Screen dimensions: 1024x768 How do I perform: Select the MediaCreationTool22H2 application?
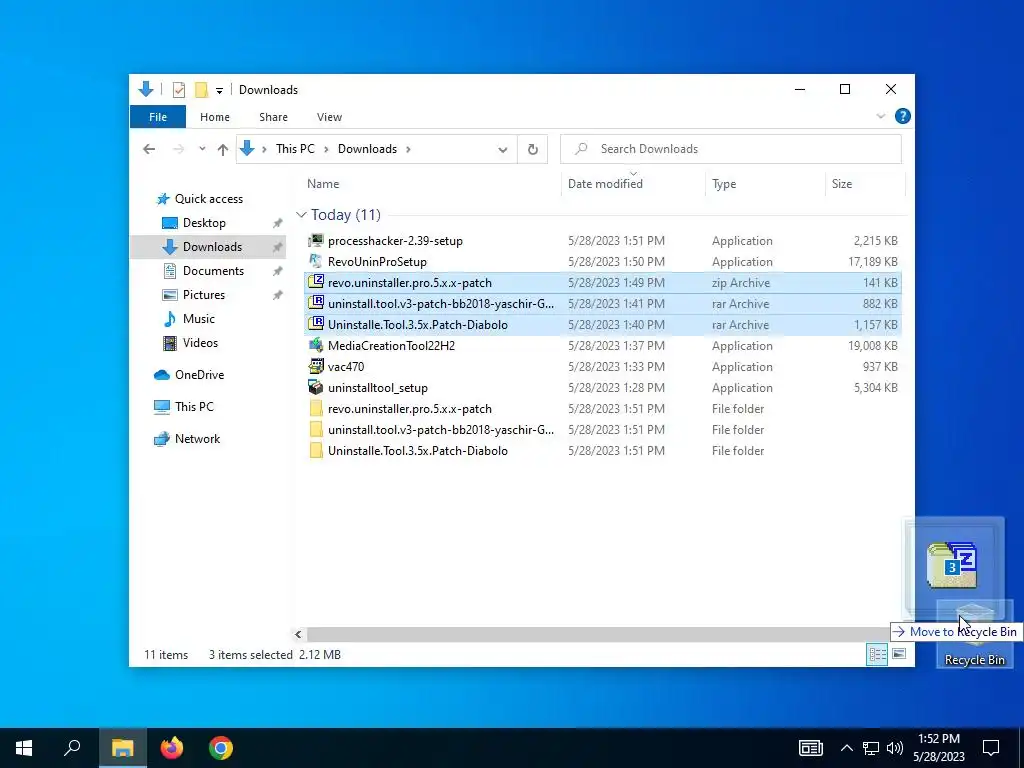(x=602, y=345)
